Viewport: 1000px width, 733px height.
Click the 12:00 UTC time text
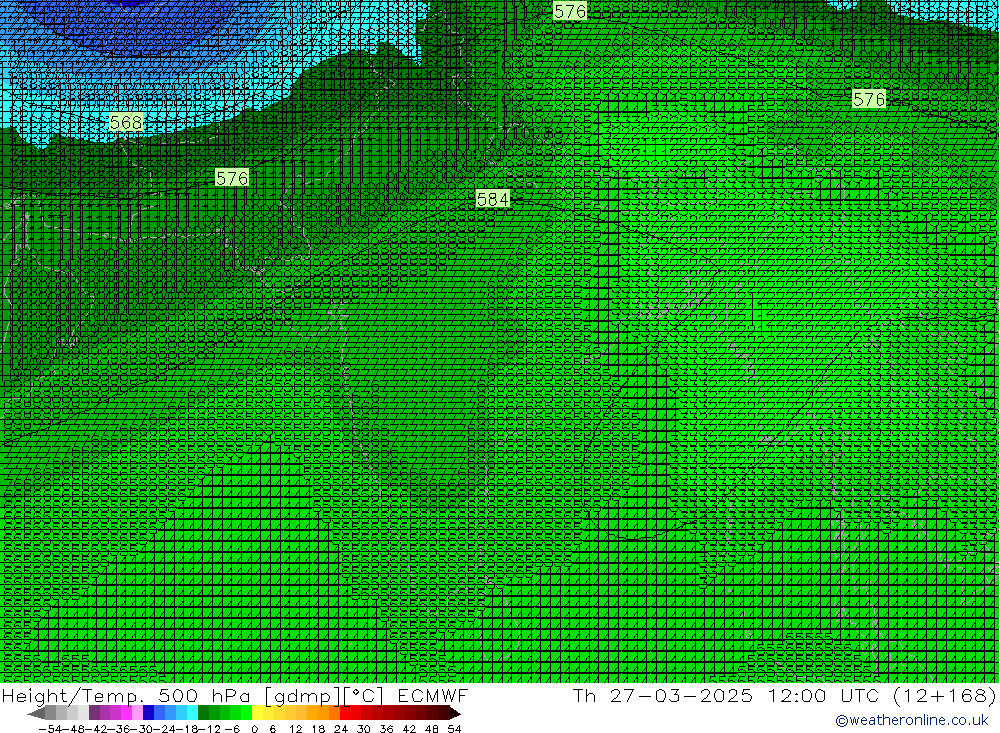pyautogui.click(x=823, y=695)
